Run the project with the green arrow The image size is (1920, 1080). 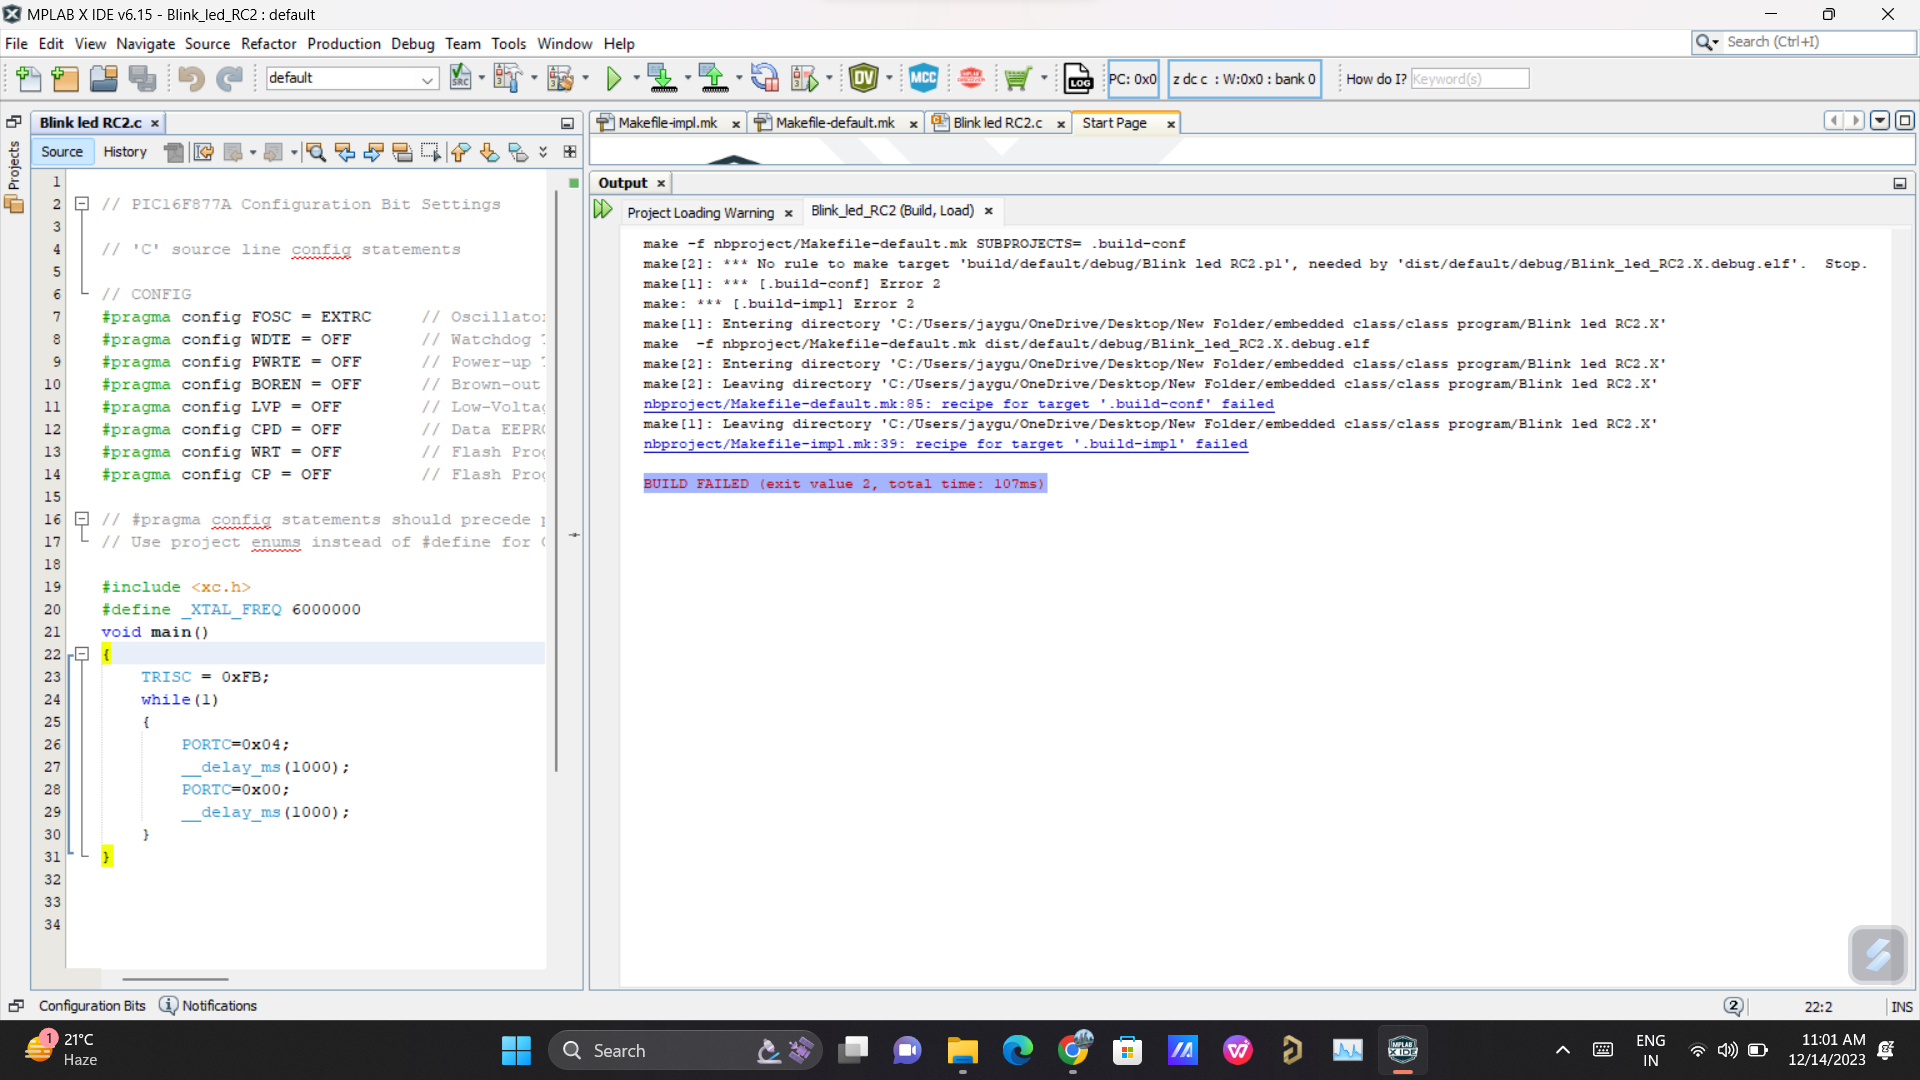coord(614,78)
